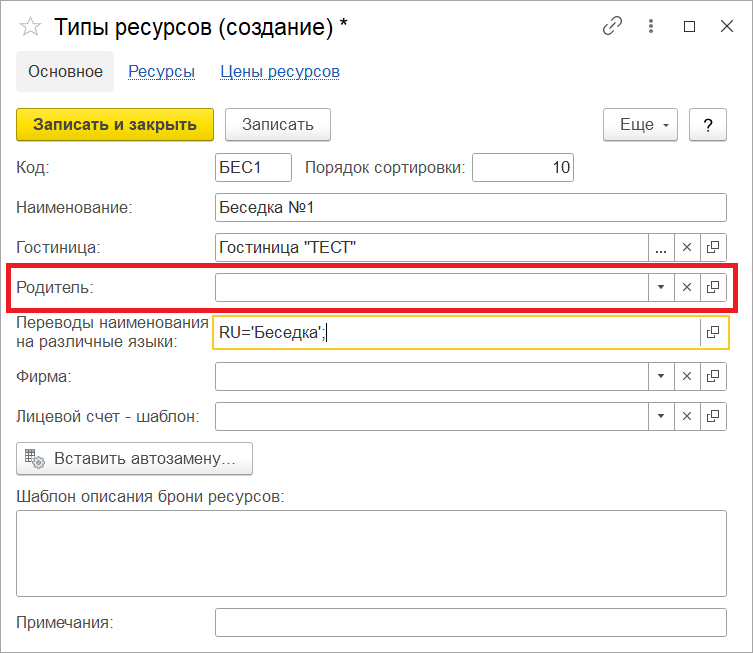The height and width of the screenshot is (653, 753).
Task: Click into the Фирма input field
Action: 432,376
